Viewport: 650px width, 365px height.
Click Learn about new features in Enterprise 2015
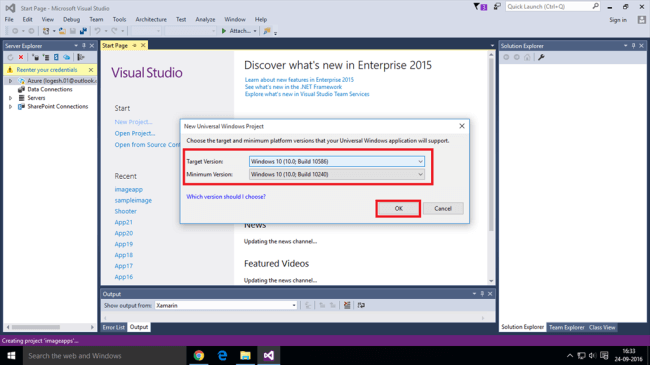pyautogui.click(x=299, y=80)
